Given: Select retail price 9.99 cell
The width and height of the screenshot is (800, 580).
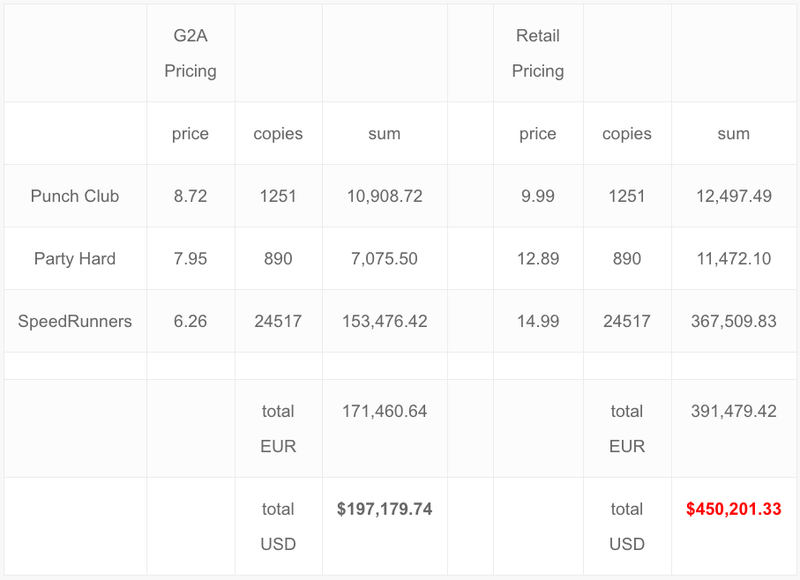Looking at the screenshot, I should [x=538, y=196].
